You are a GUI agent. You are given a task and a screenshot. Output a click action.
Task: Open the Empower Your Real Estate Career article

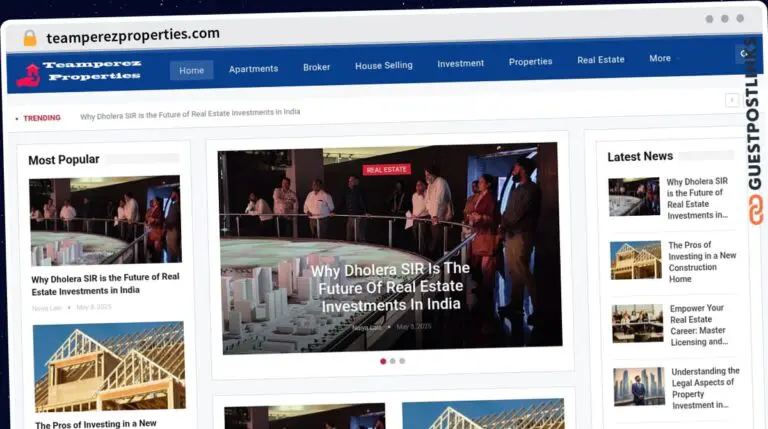click(698, 325)
